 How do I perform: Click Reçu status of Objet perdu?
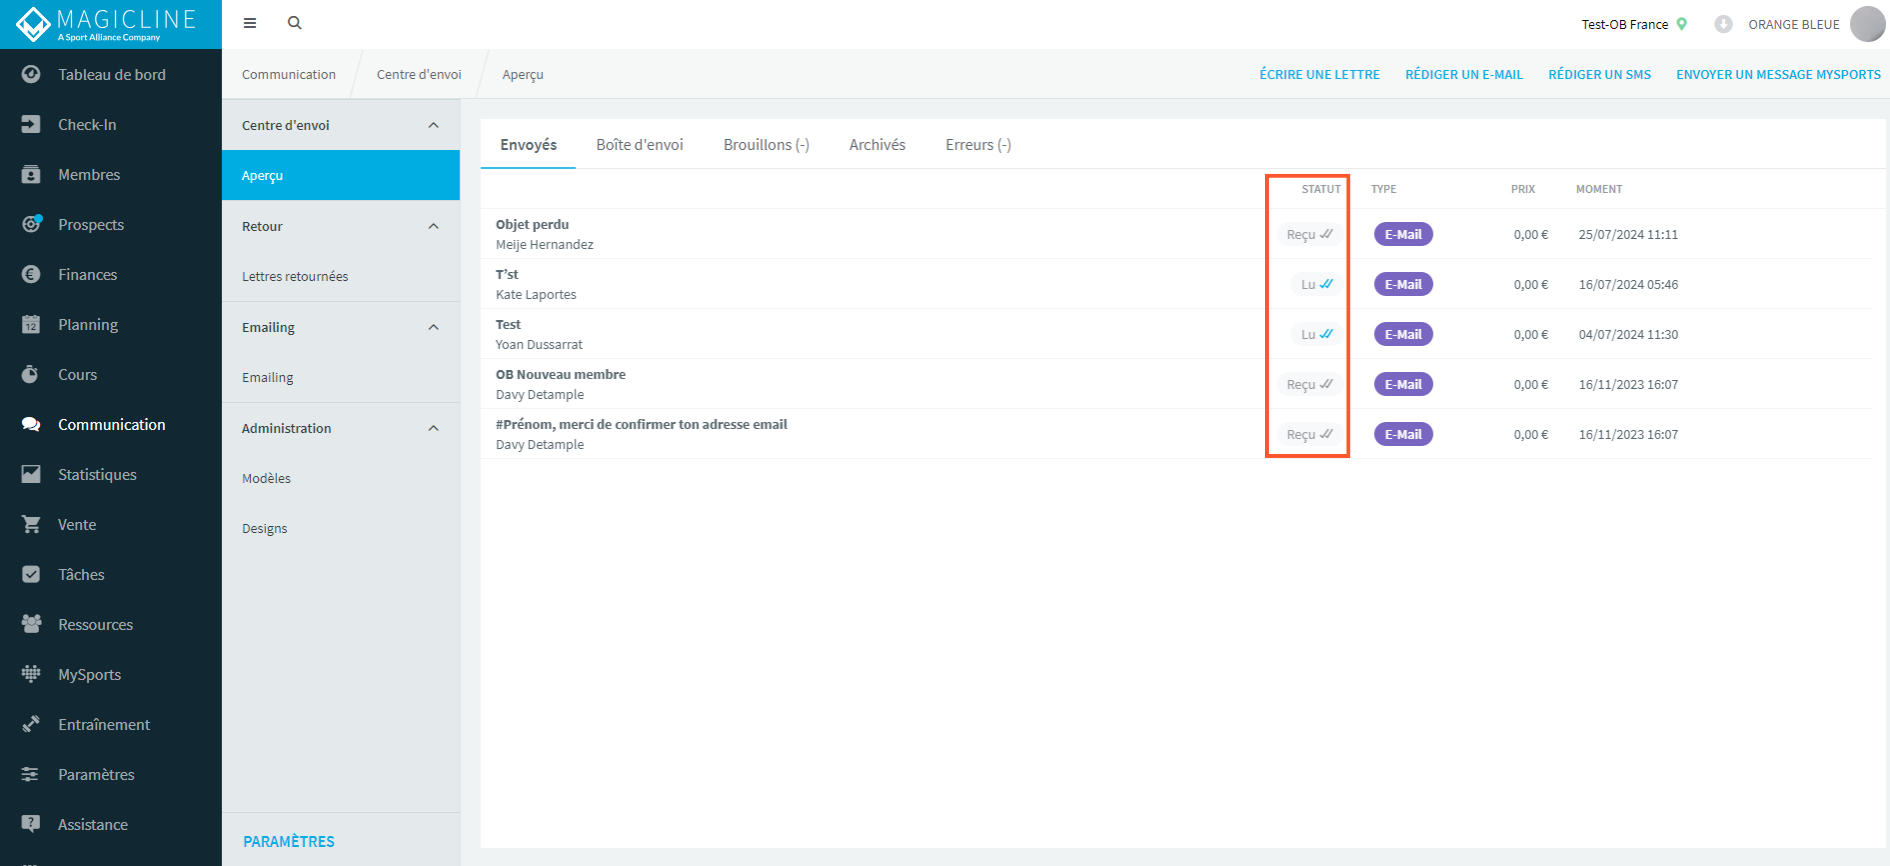1309,234
